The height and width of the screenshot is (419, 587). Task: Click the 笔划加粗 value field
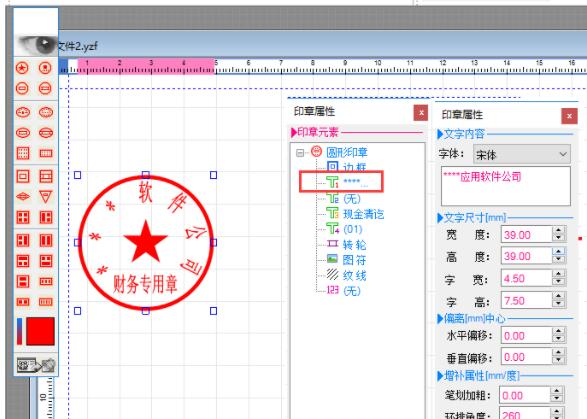[524, 395]
